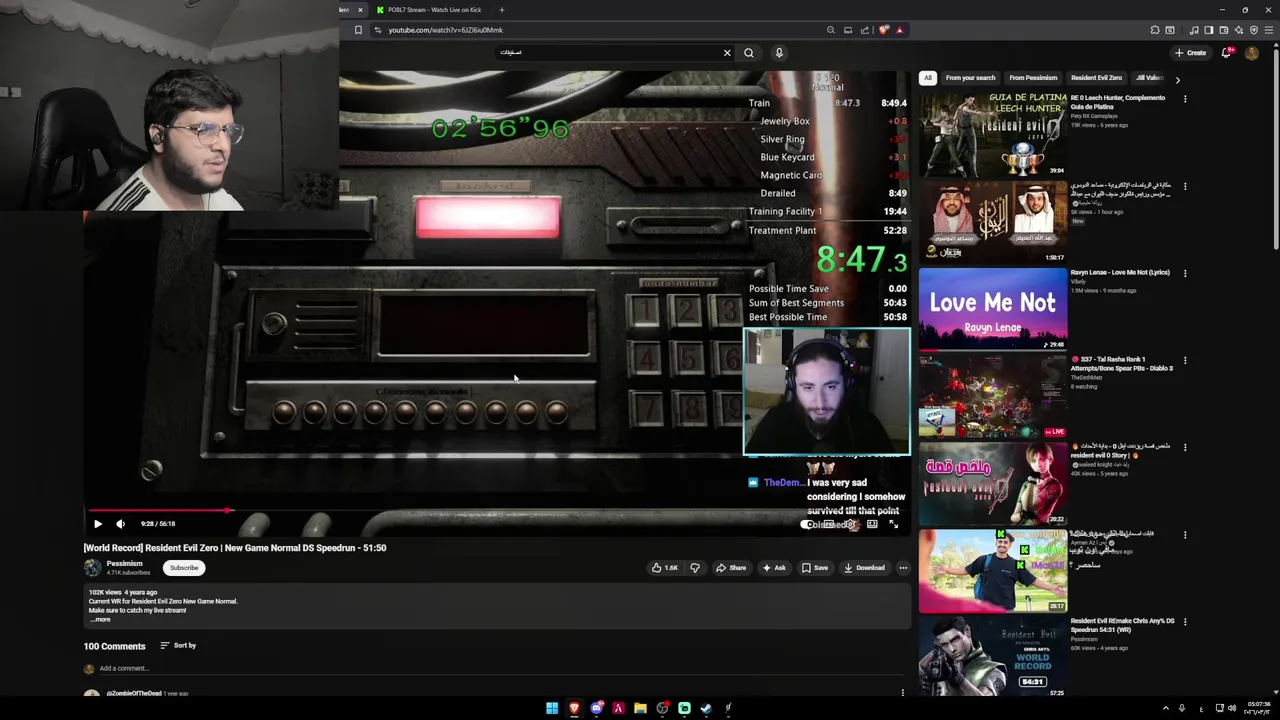Open the browser hamburger menu
This screenshot has height=720, width=1280.
[1270, 30]
